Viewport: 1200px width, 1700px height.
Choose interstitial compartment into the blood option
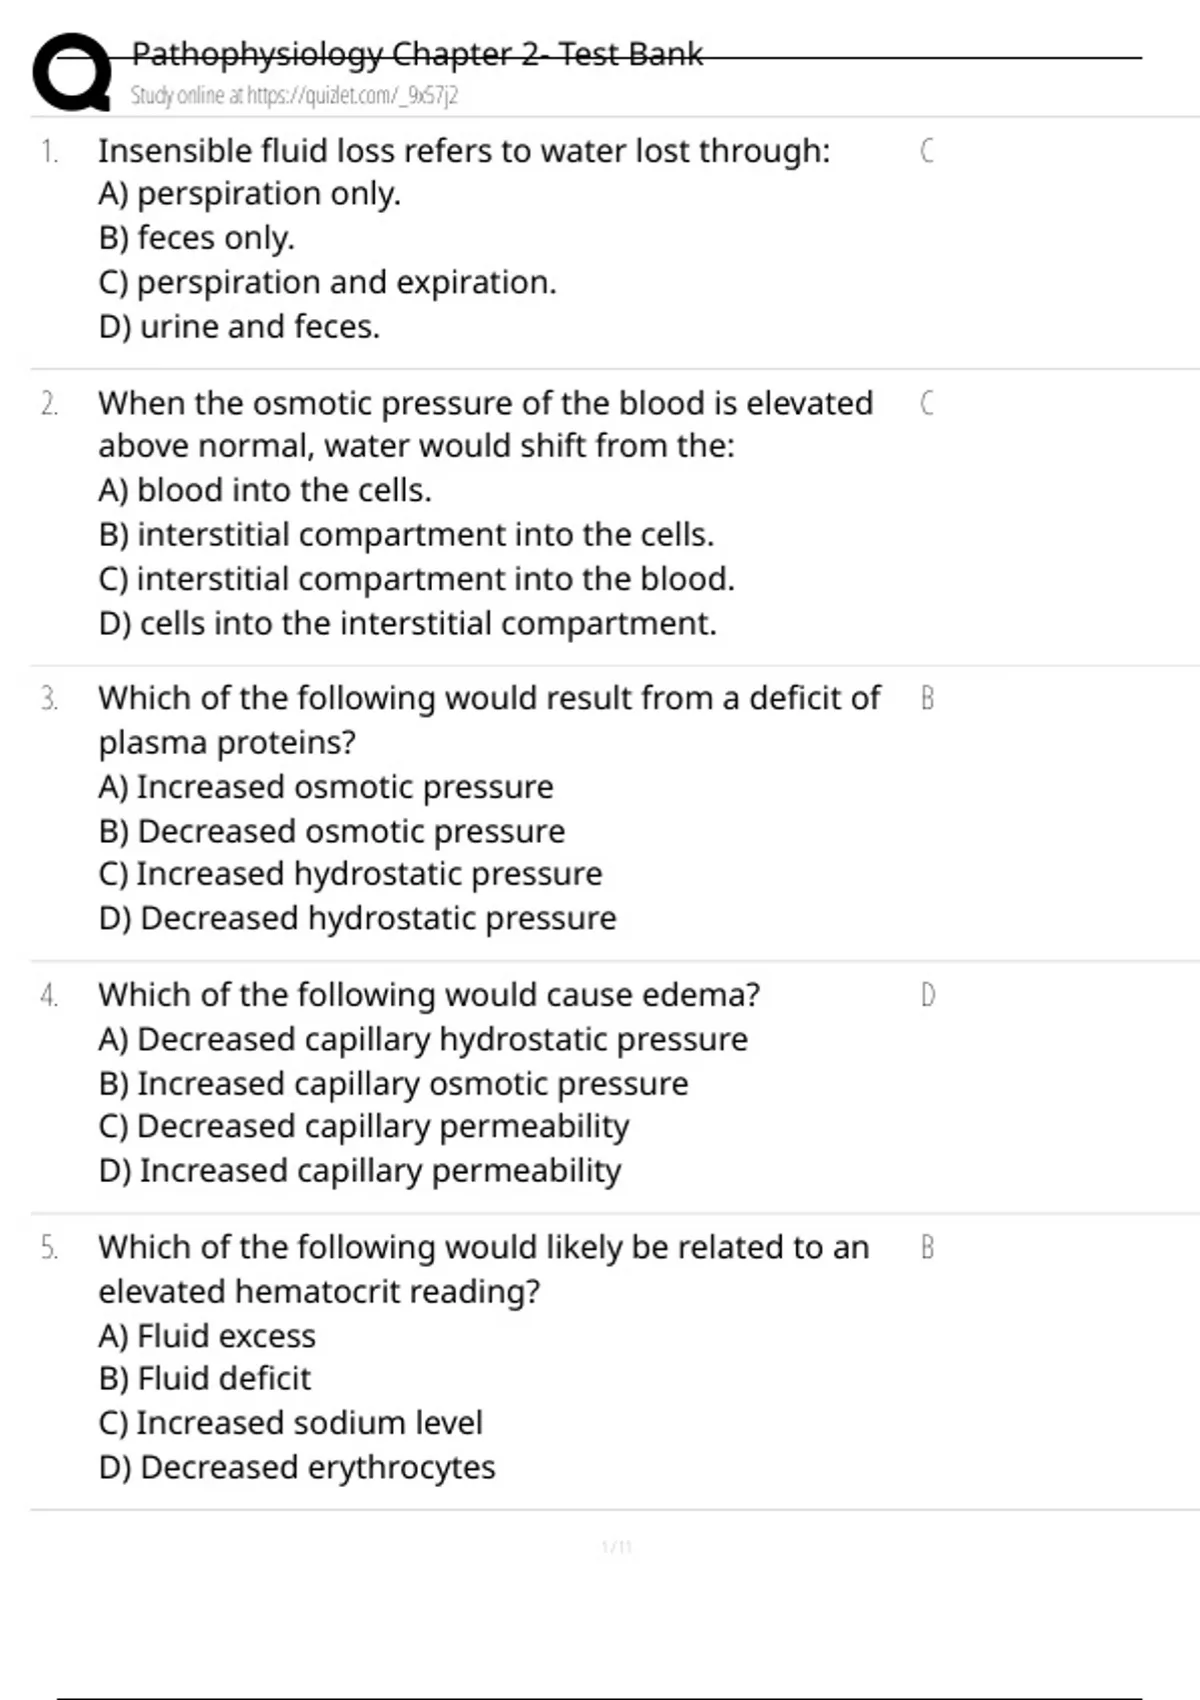[x=416, y=580]
